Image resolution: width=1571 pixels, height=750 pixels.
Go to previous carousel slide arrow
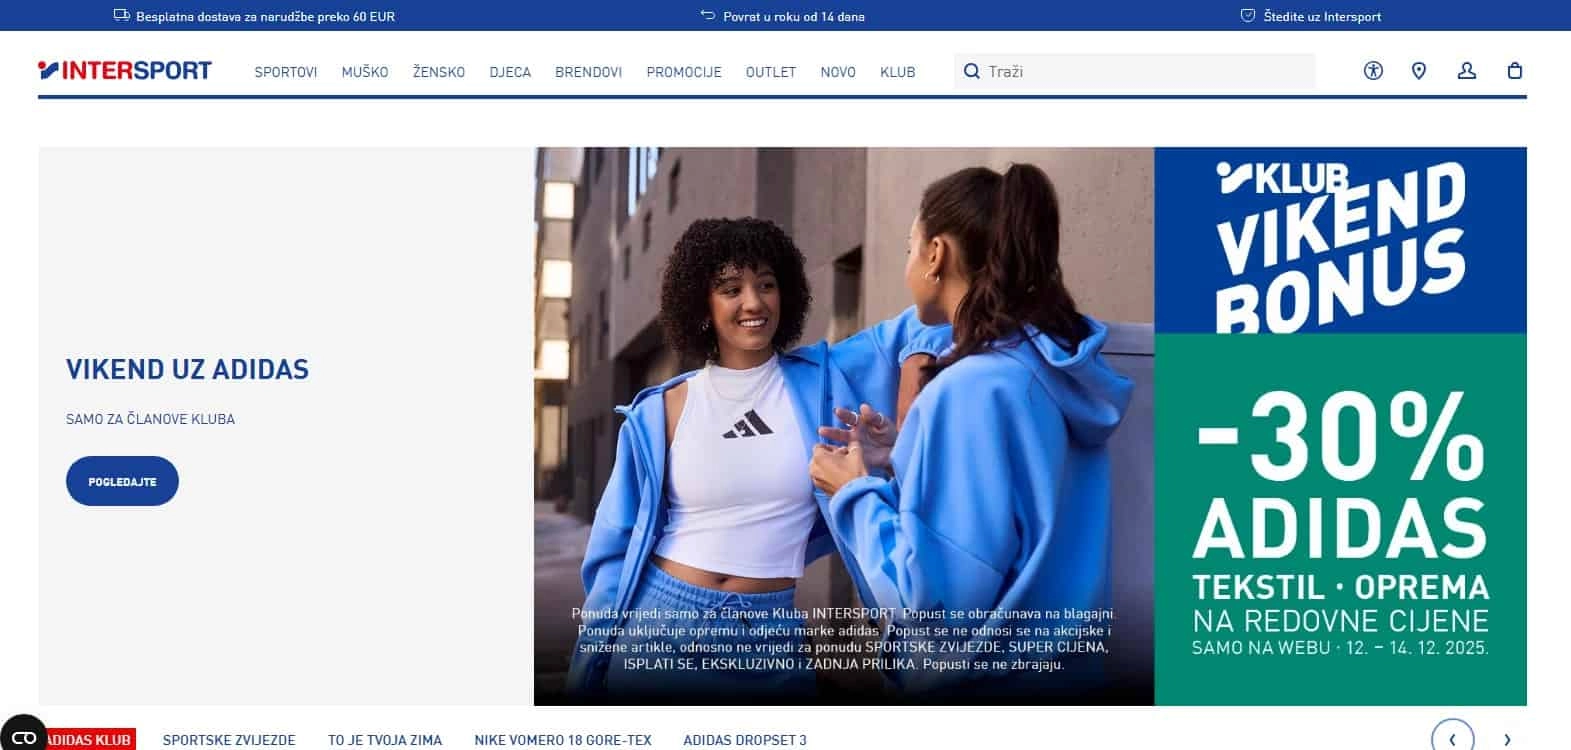pyautogui.click(x=1452, y=739)
